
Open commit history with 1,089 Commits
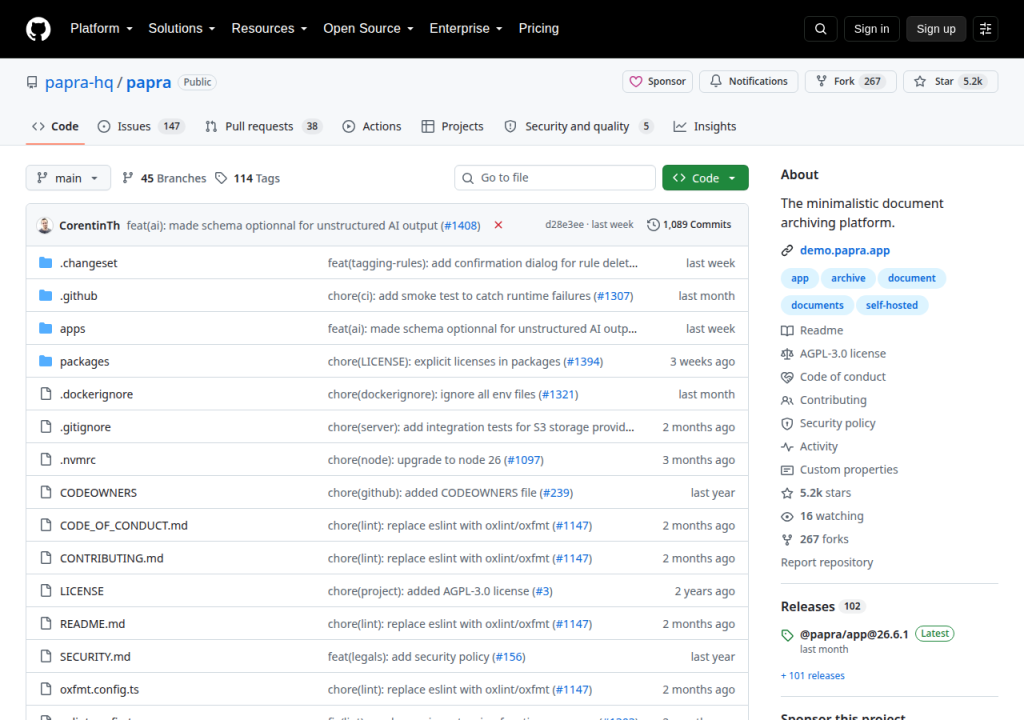689,225
